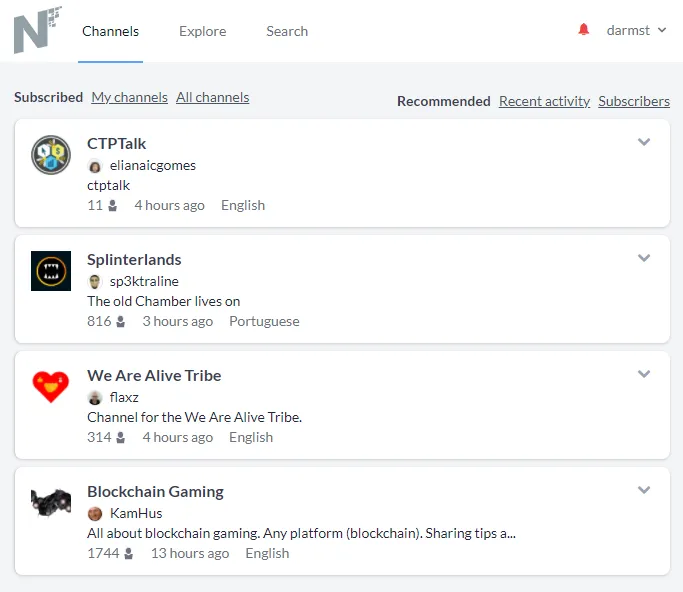
Task: Click flaxz avatar icon
Action: (x=95, y=398)
